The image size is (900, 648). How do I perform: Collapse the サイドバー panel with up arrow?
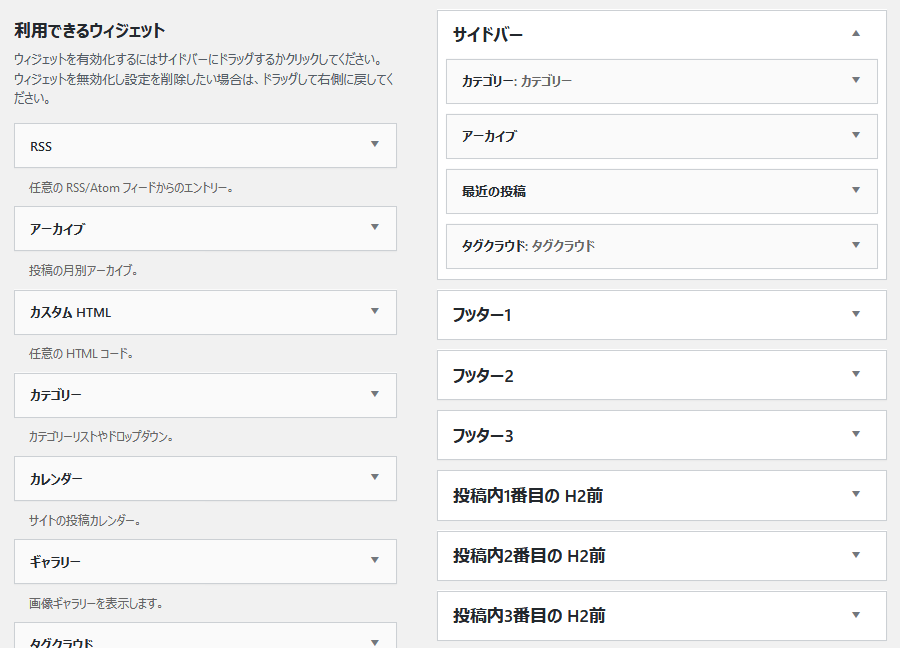click(x=856, y=33)
